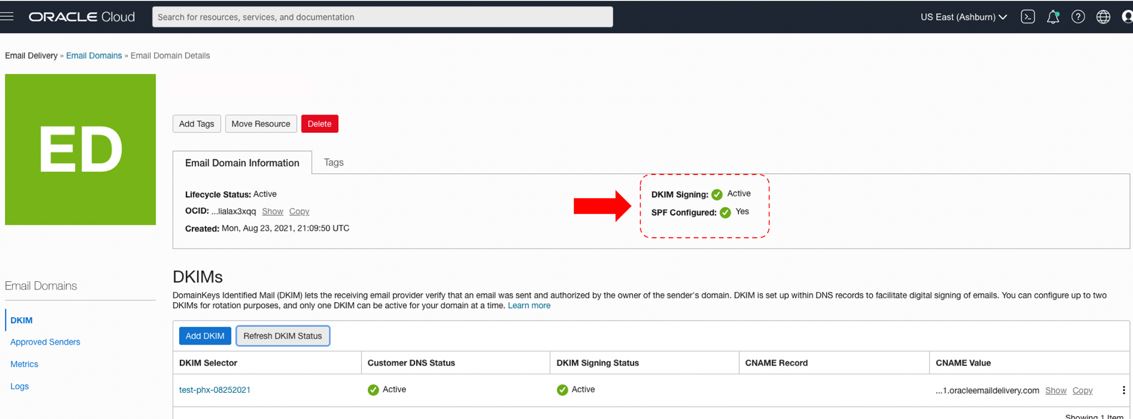Click Email Delivery breadcrumb
The height and width of the screenshot is (419, 1133).
[x=31, y=56]
